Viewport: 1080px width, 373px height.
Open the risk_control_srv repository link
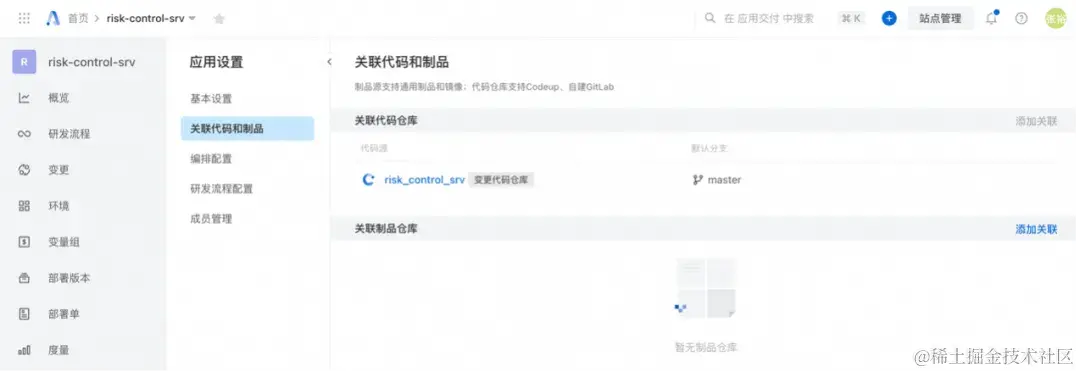point(424,180)
